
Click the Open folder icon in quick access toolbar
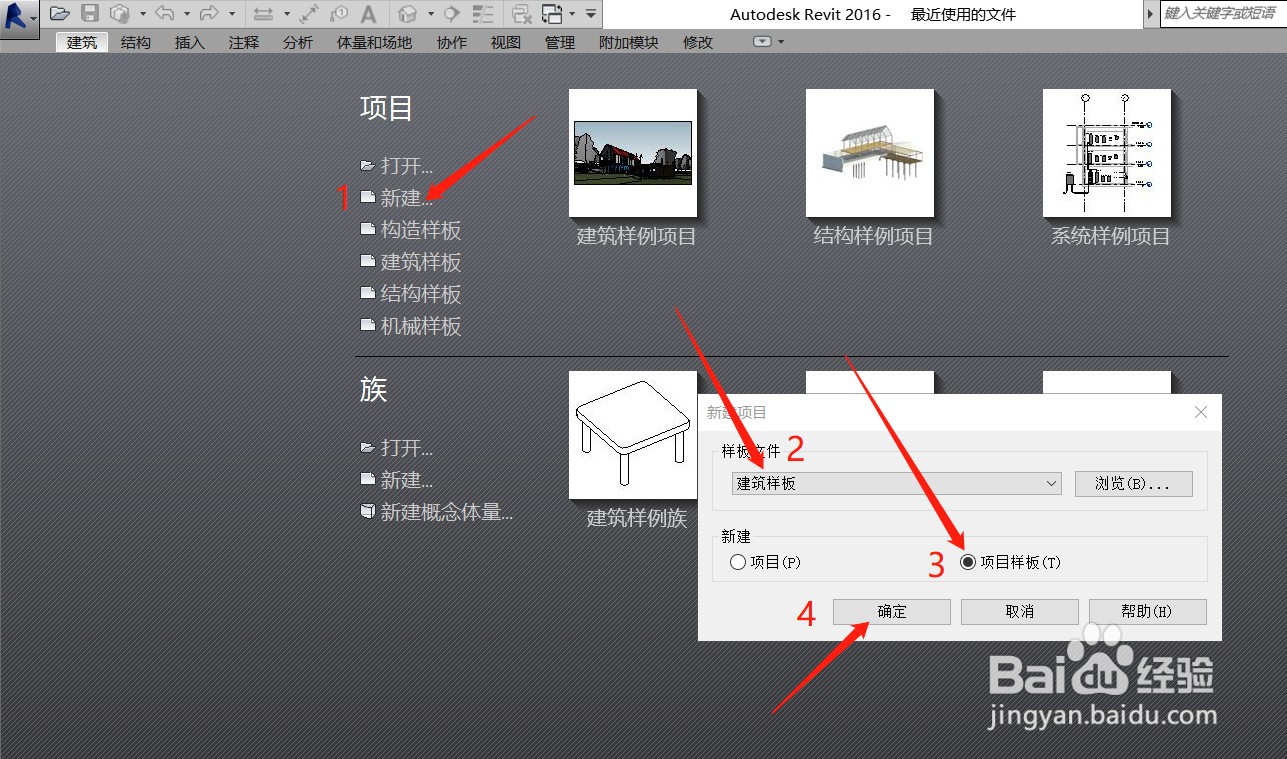click(59, 13)
